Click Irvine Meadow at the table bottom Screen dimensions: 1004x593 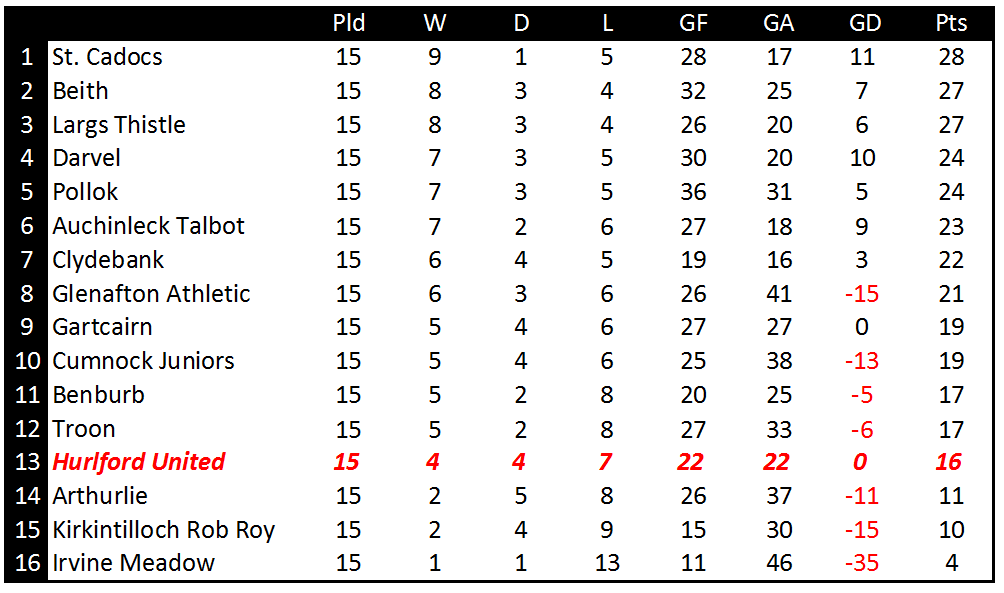[133, 563]
